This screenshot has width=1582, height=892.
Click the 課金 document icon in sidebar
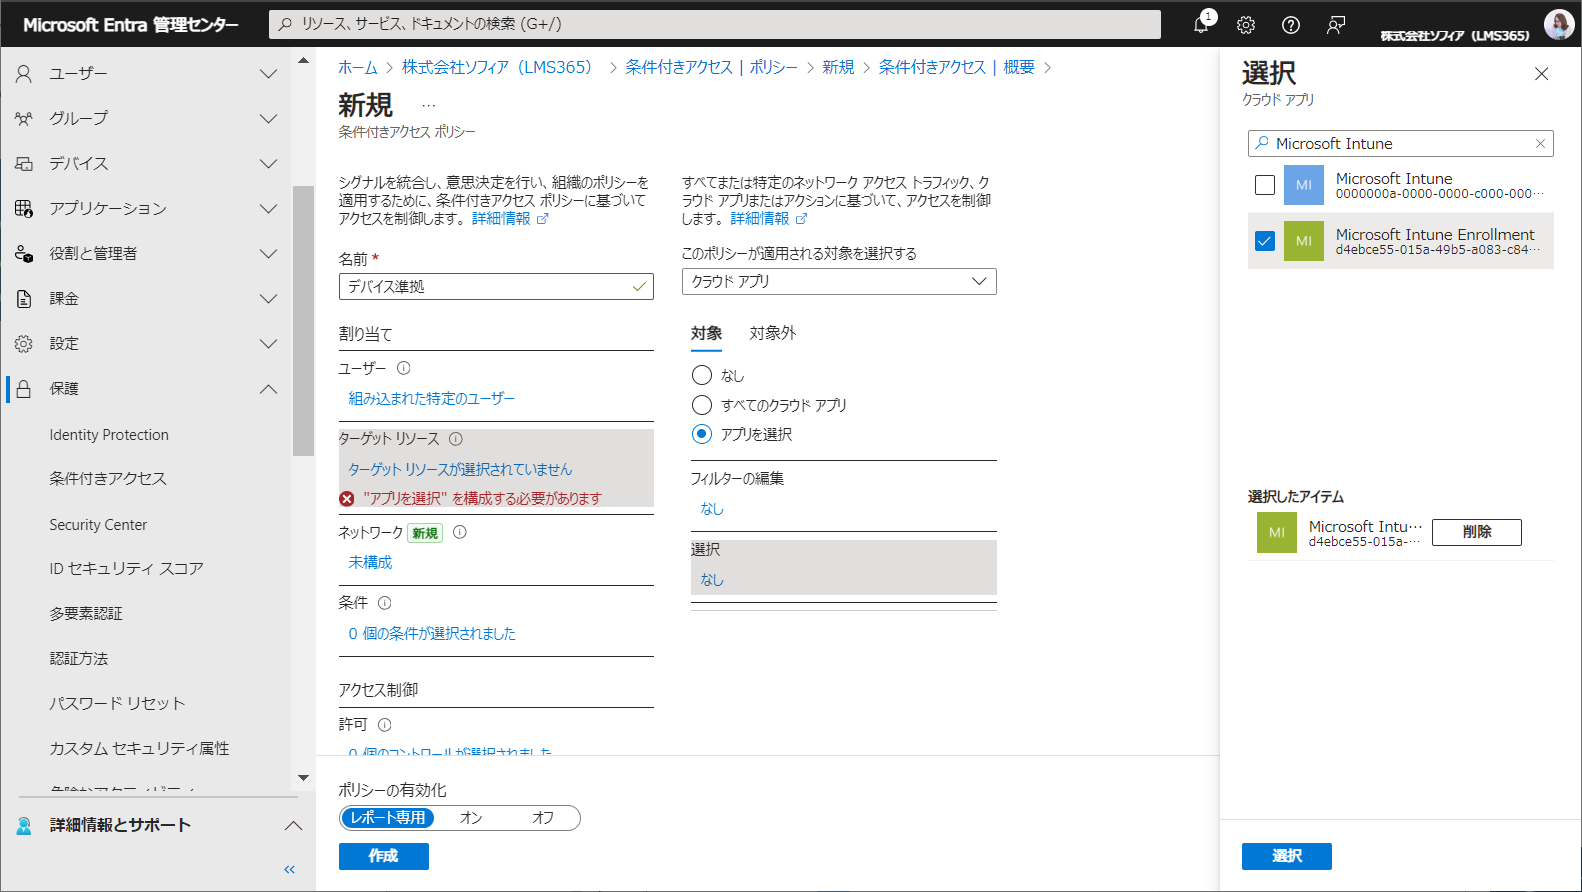point(24,299)
